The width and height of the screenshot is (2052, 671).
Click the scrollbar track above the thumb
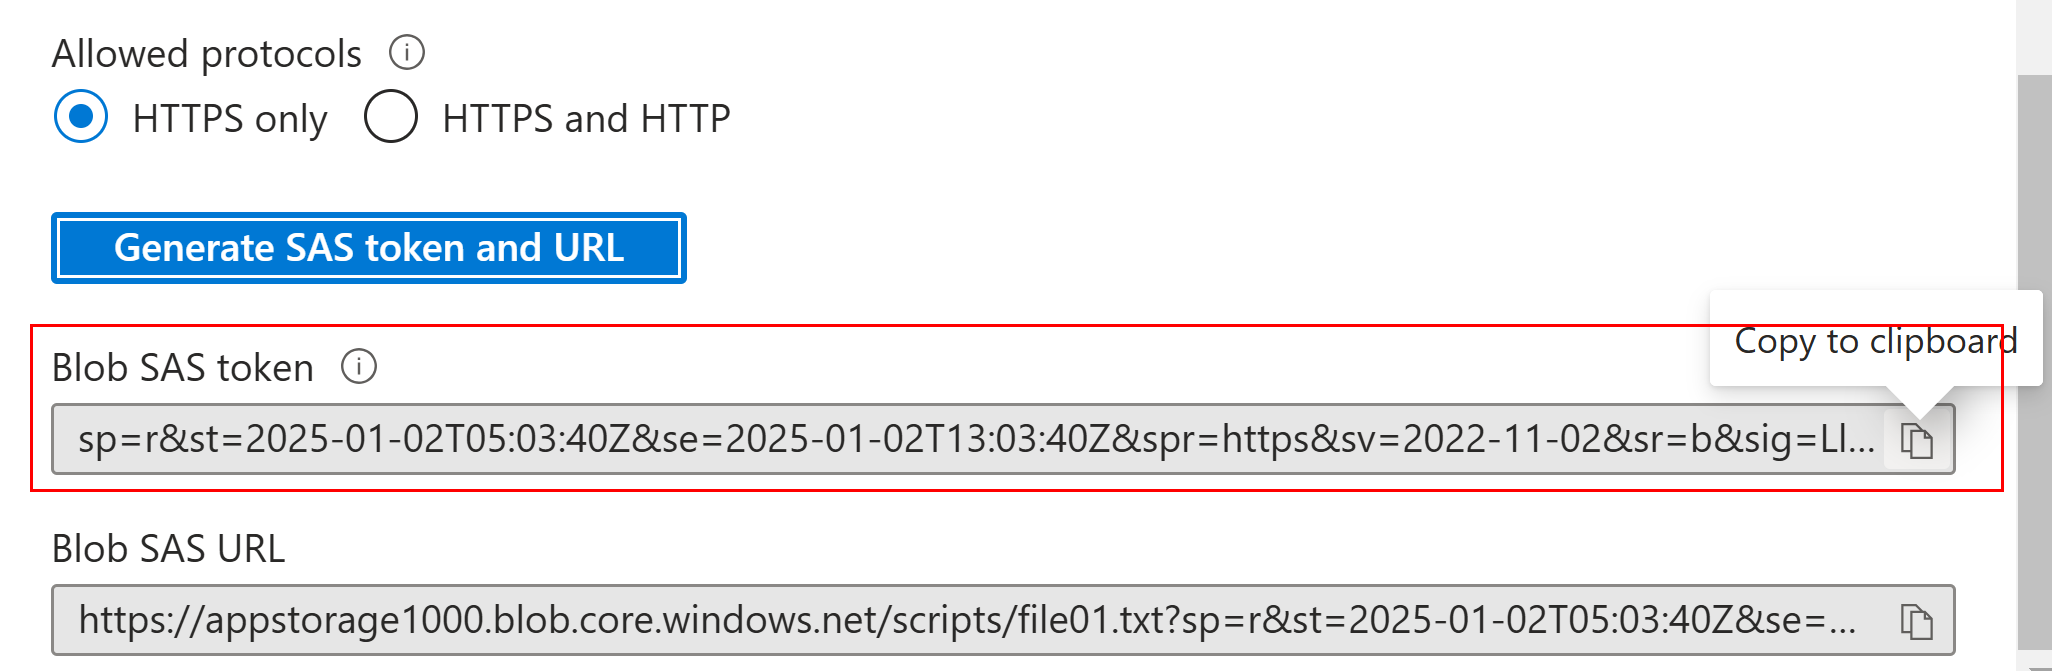[x=2034, y=36]
